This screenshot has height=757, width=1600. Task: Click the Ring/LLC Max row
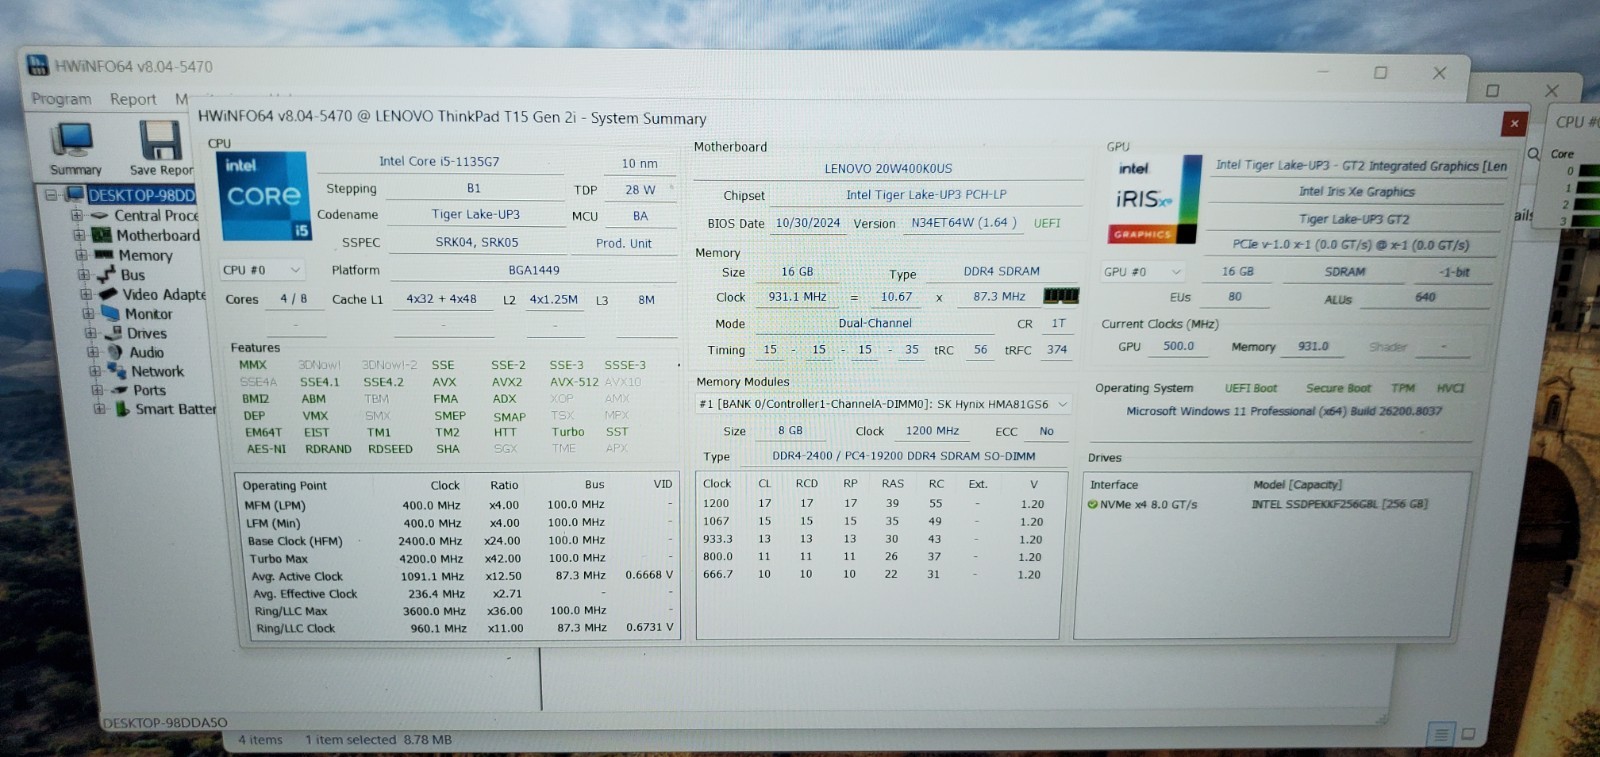(x=458, y=611)
